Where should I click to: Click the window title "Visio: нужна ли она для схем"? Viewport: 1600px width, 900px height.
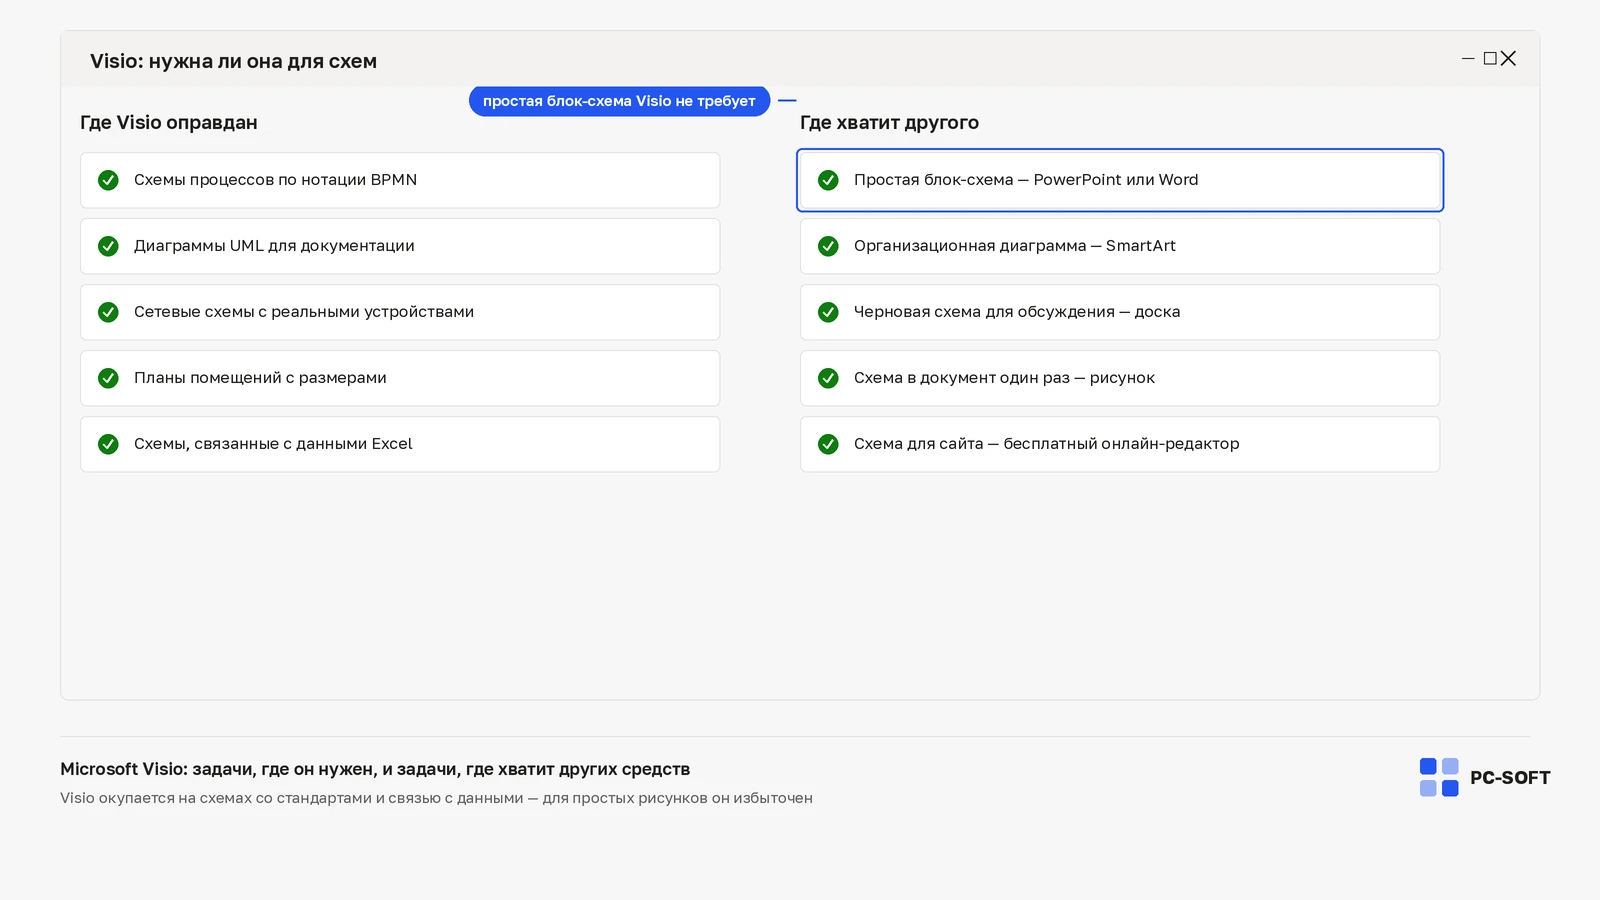233,61
